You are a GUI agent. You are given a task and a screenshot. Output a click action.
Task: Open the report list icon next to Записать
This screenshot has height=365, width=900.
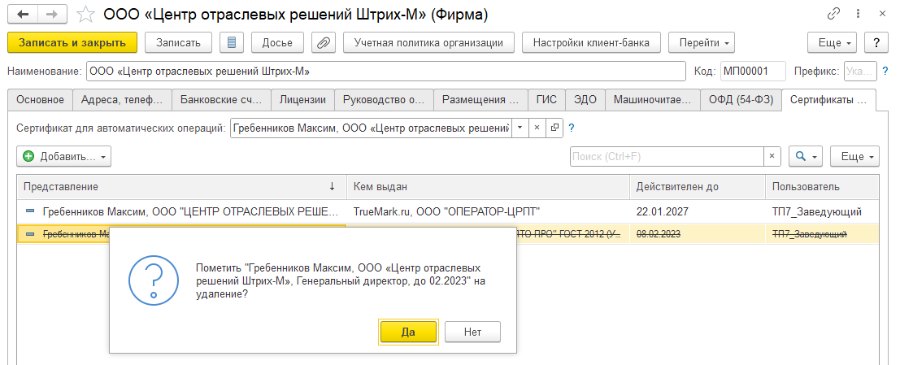point(232,42)
